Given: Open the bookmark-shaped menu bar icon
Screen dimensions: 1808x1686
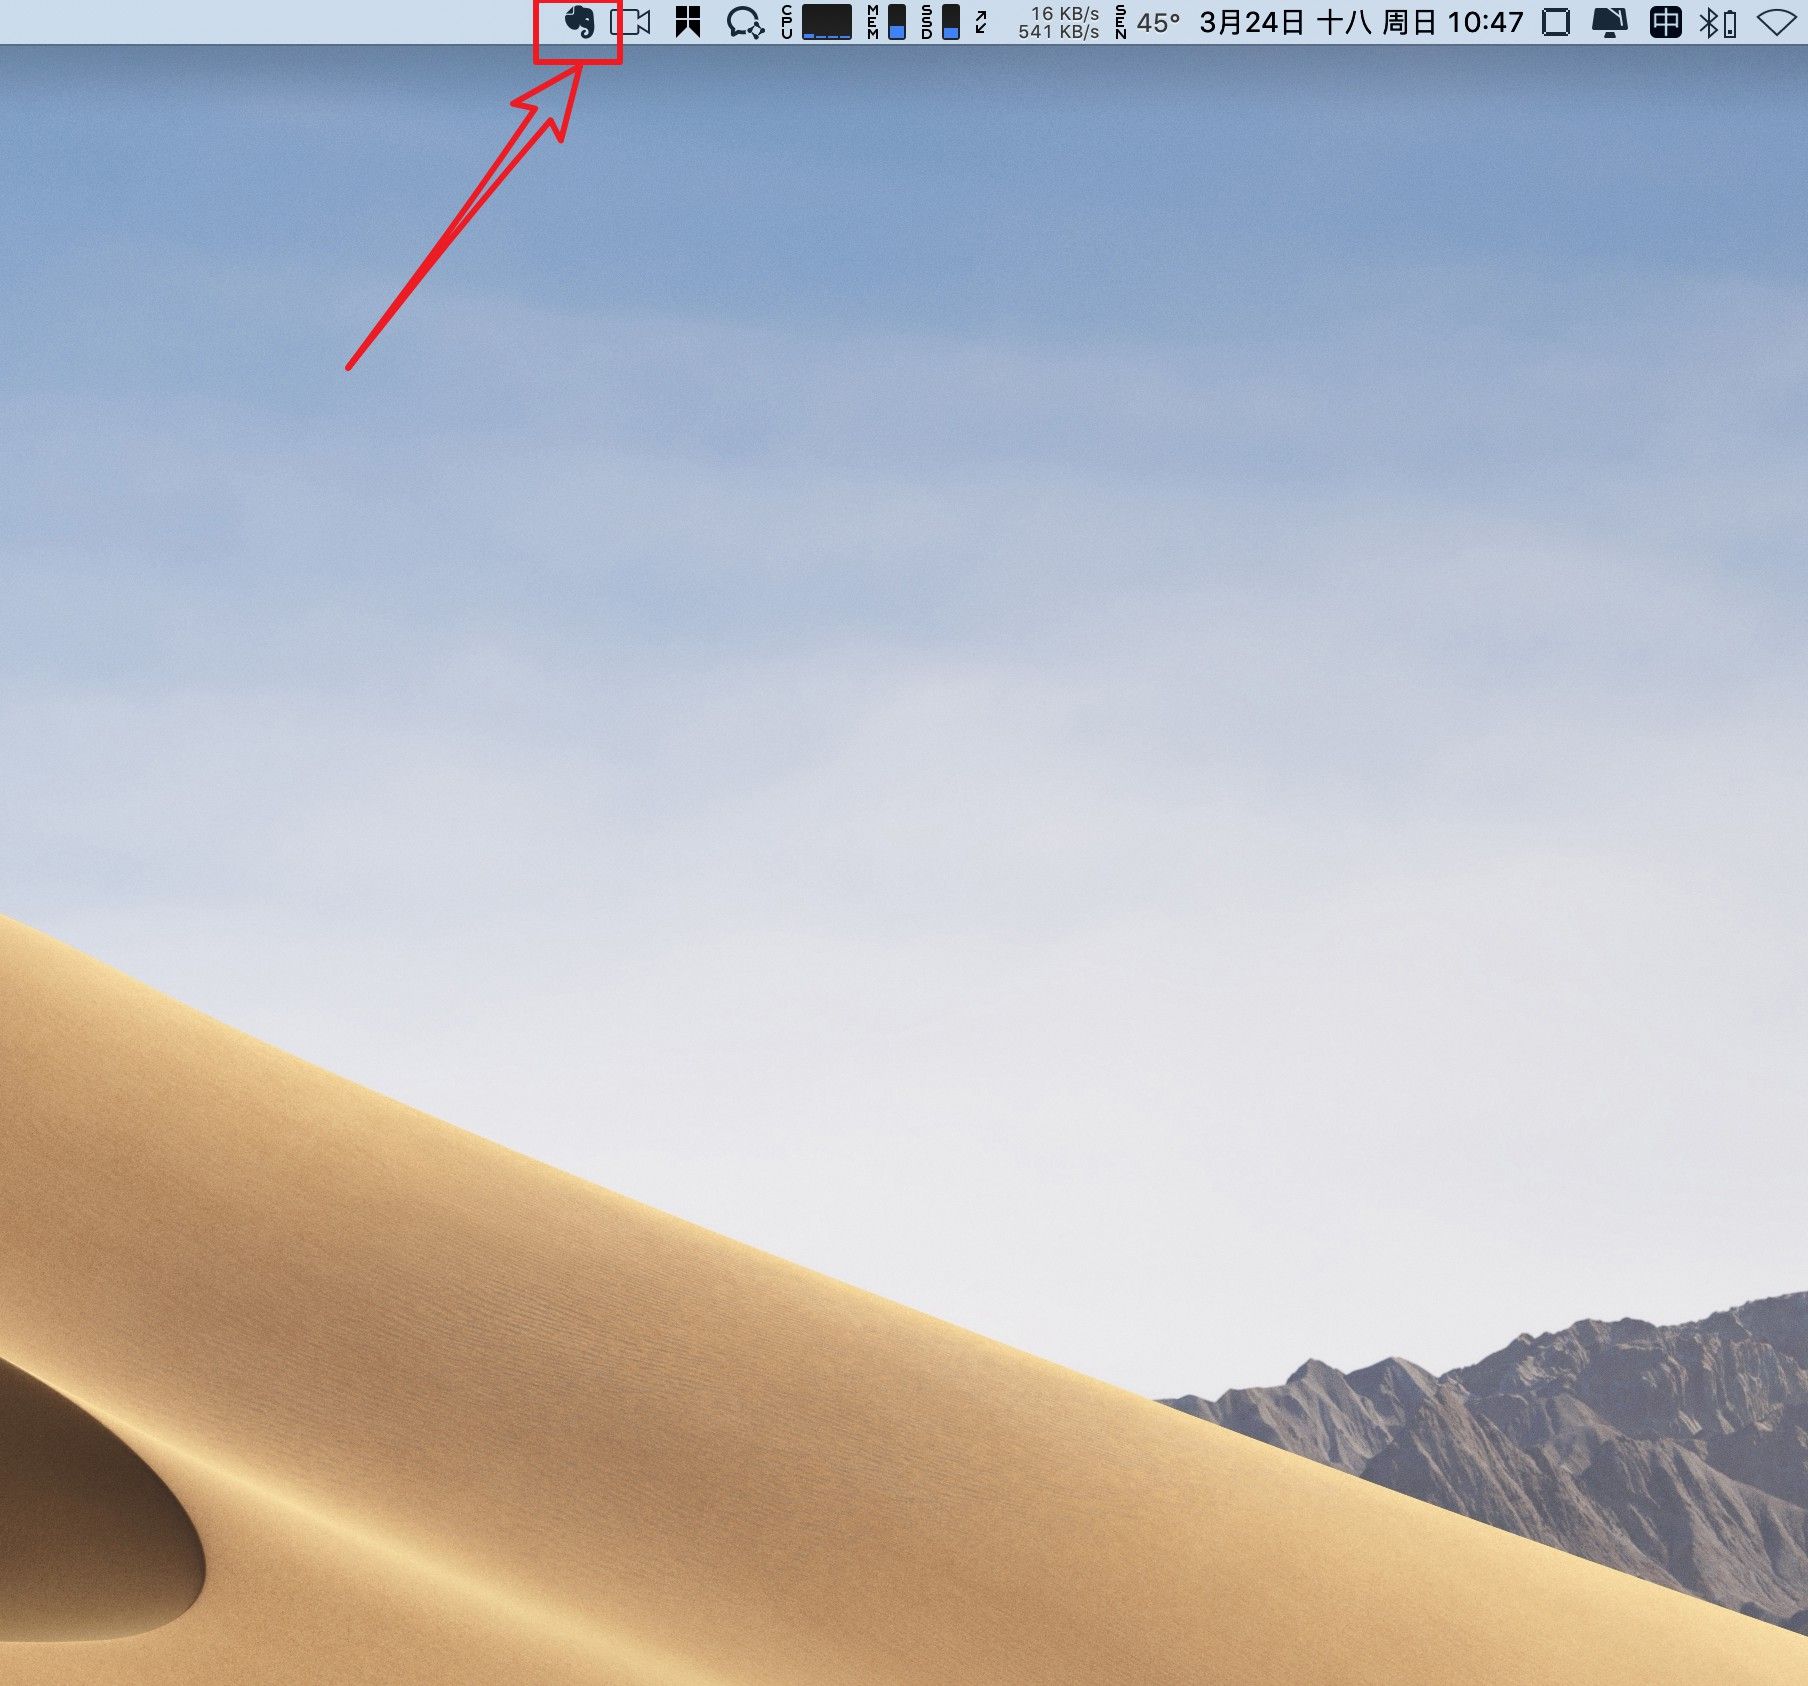Looking at the screenshot, I should (x=688, y=22).
